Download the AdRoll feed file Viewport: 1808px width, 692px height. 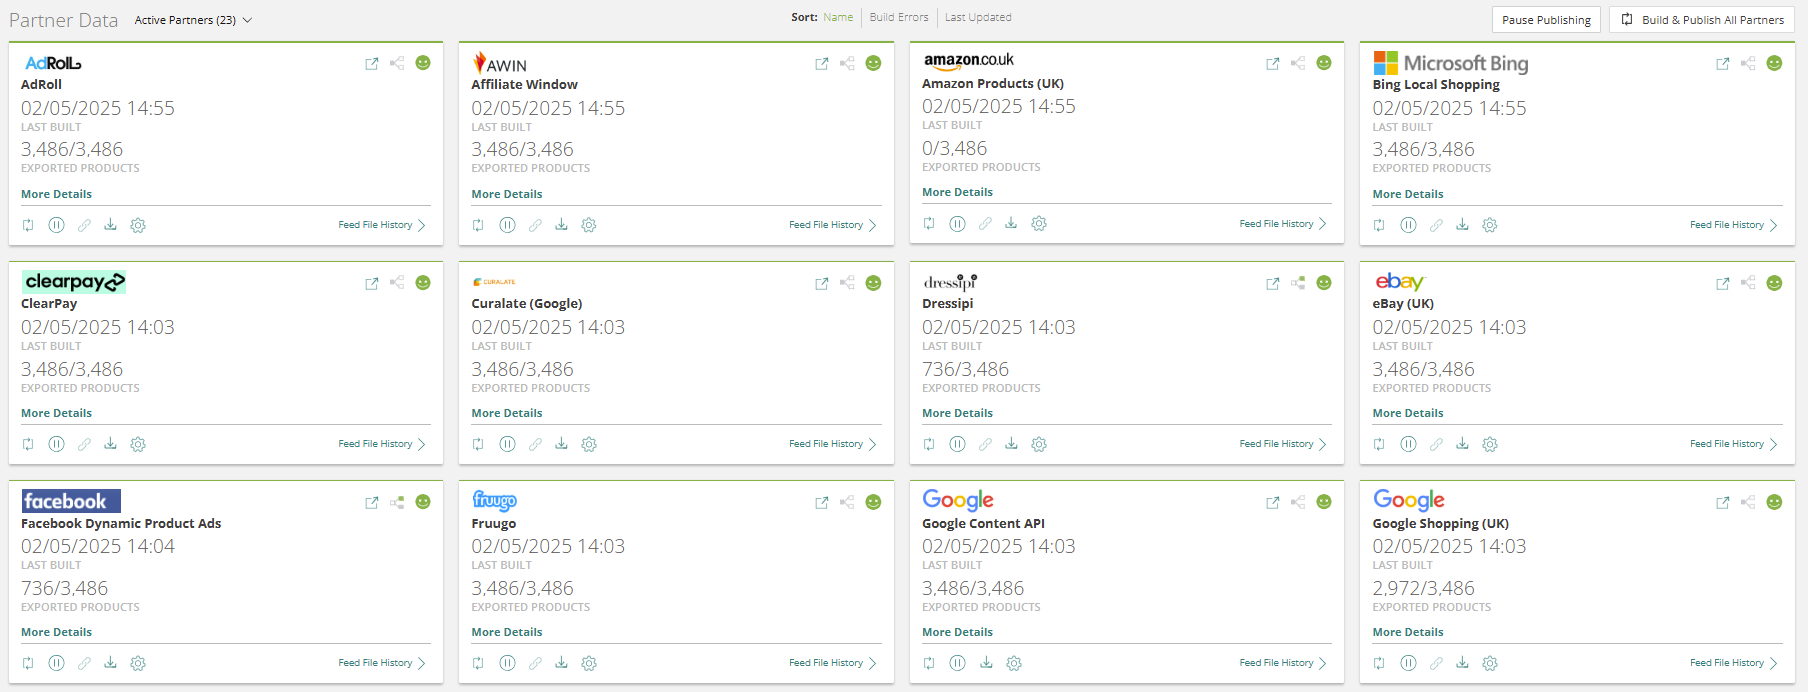pyautogui.click(x=111, y=225)
